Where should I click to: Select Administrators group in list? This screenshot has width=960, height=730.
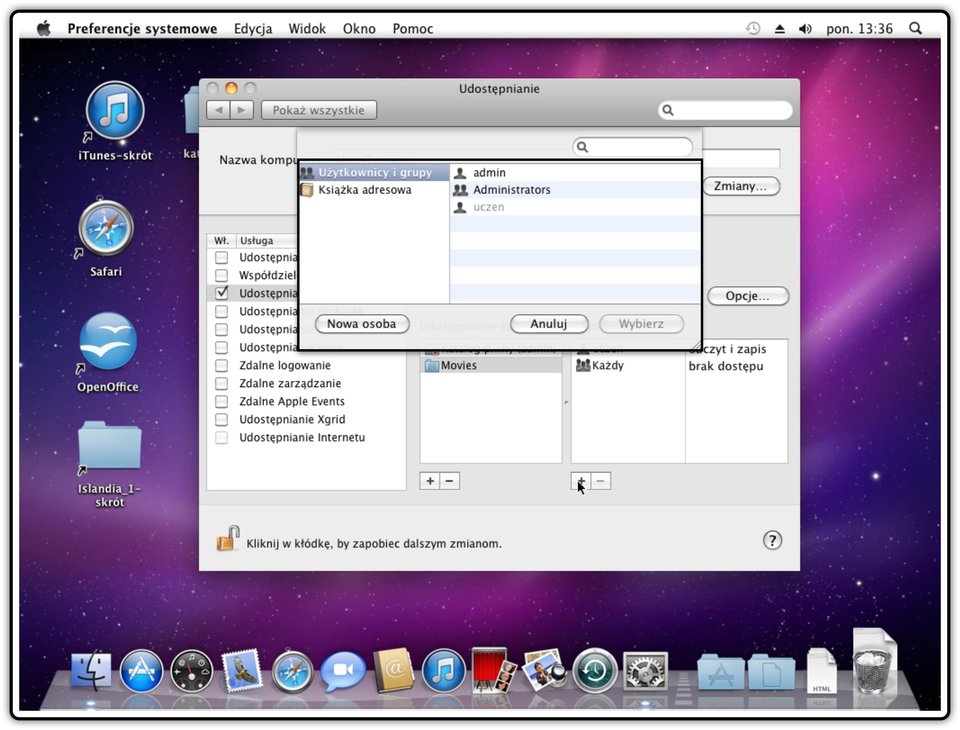coord(575,190)
